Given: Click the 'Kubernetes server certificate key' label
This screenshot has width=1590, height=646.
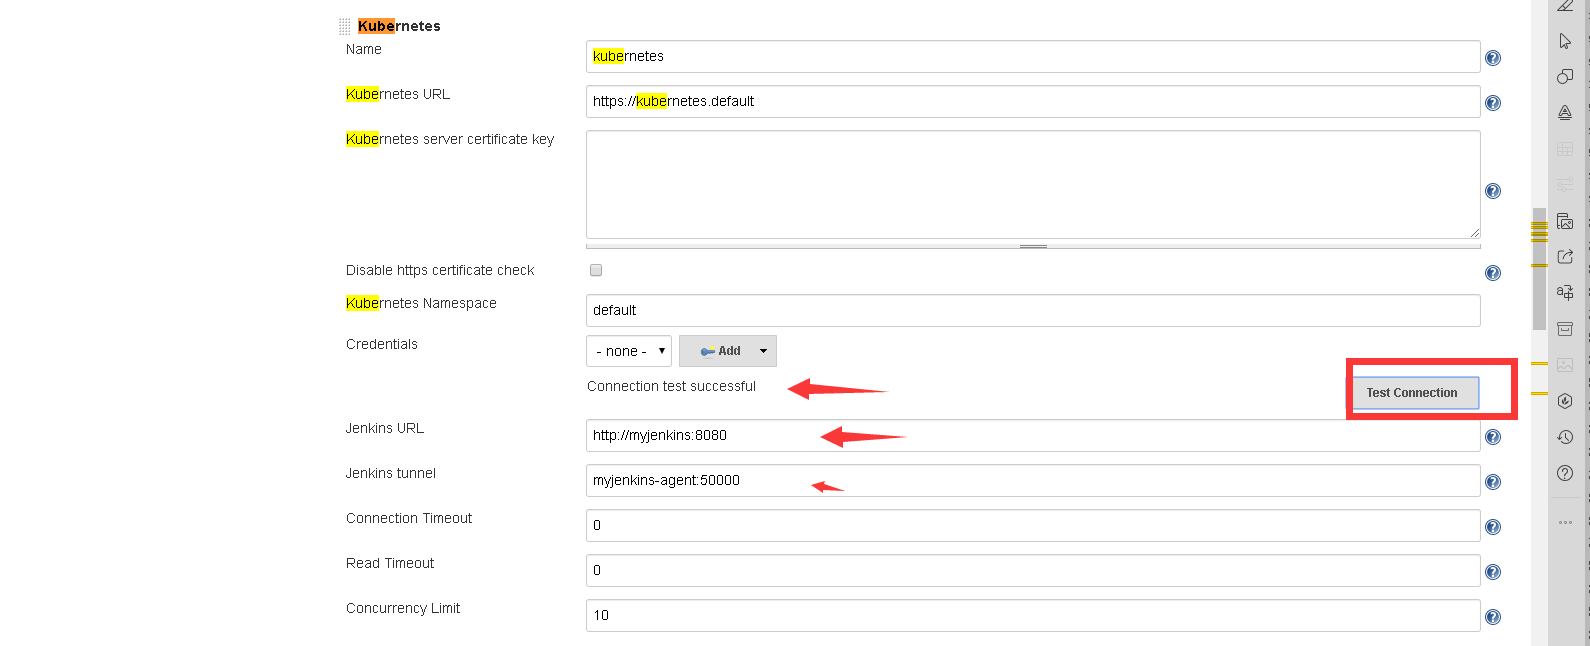Looking at the screenshot, I should (x=450, y=139).
